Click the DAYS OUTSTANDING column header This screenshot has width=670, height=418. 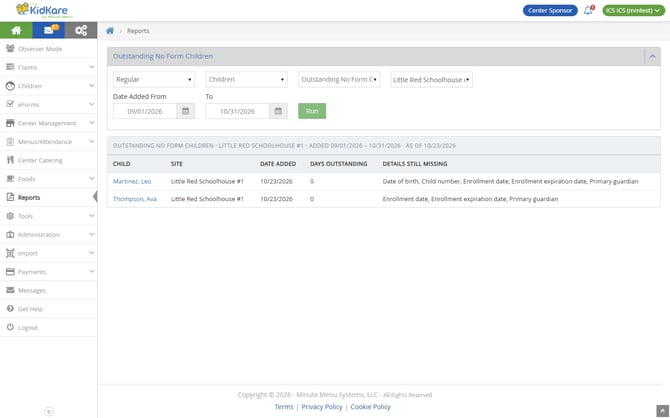pos(338,164)
